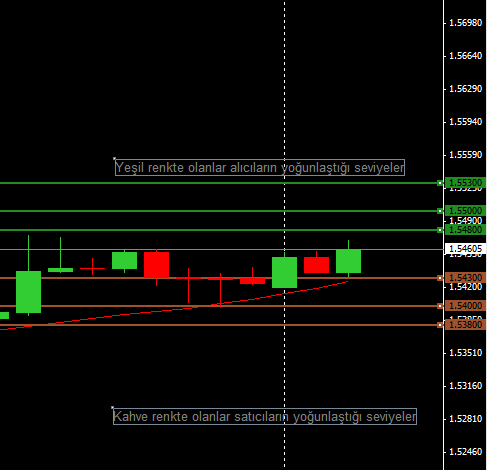Viewport: 487px width, 470px height.
Task: Click the grey horizontal current price line
Action: click(220, 249)
